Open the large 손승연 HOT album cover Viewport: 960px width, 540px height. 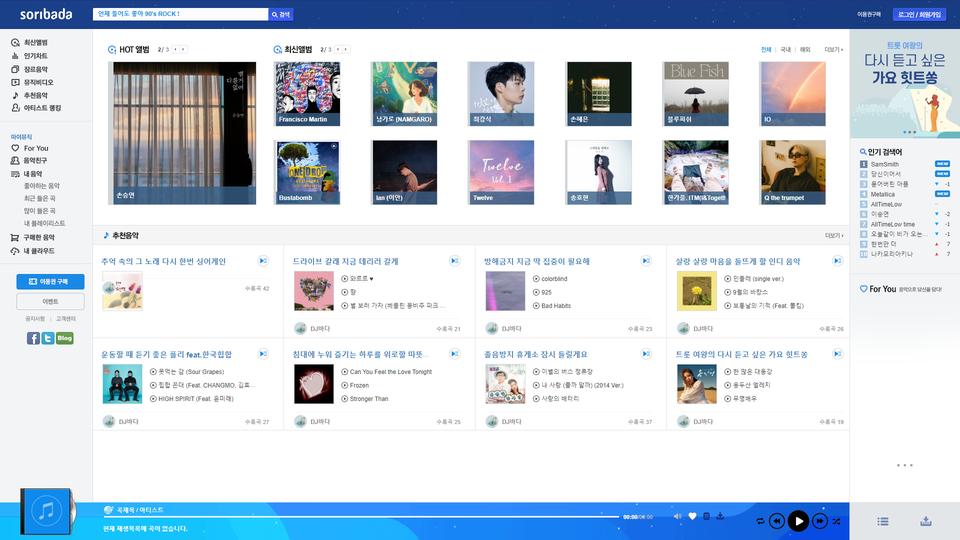click(182, 133)
